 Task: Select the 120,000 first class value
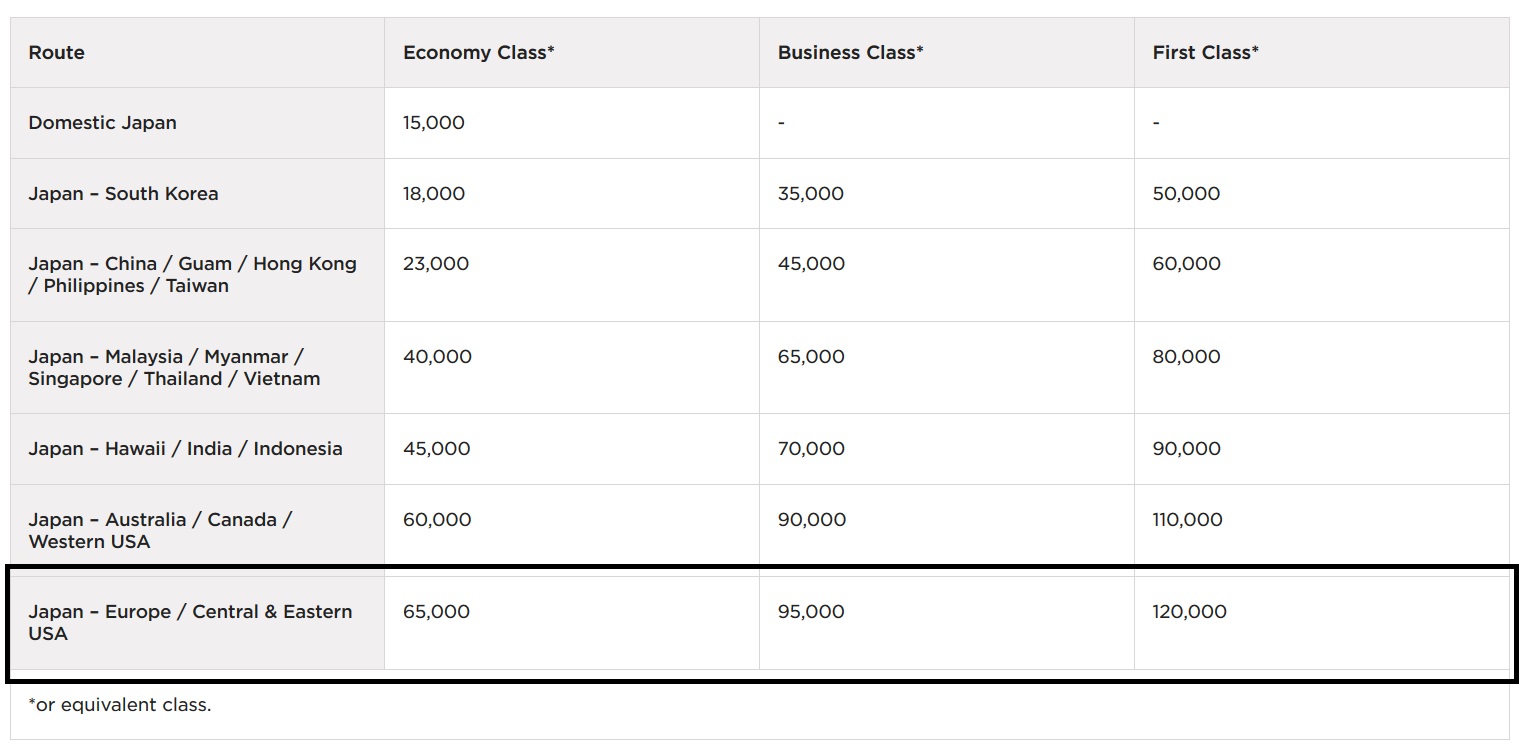click(x=1189, y=612)
